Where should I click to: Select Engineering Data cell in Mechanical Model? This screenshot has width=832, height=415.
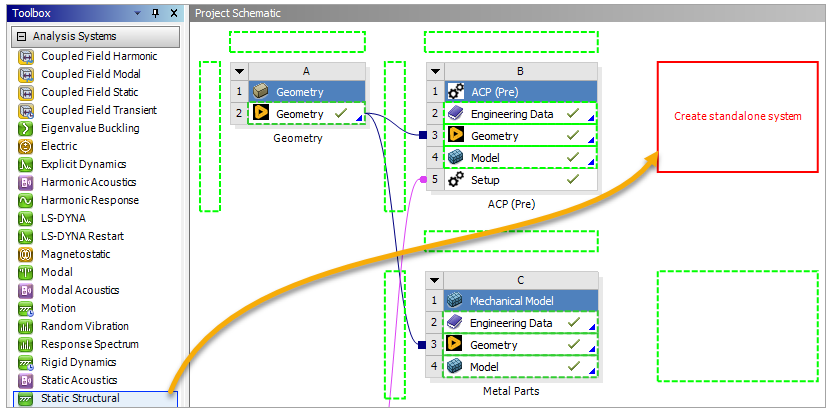[520, 323]
